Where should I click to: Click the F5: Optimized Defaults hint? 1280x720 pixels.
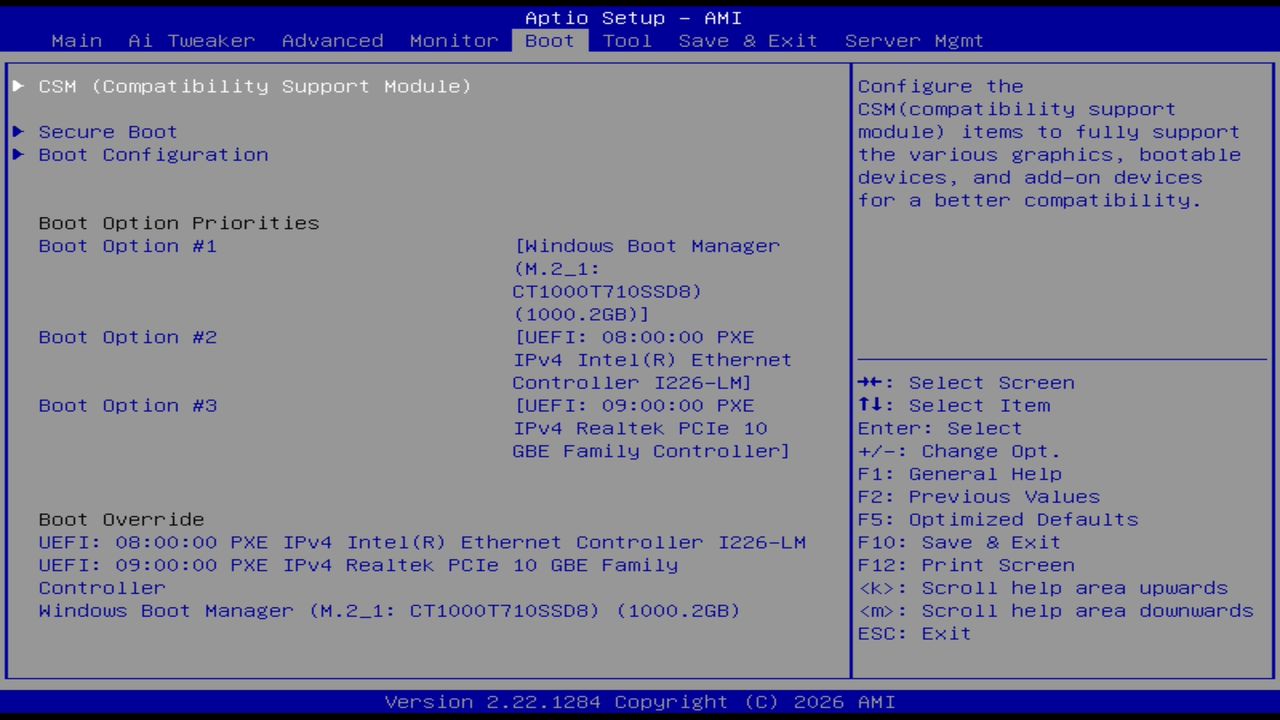click(998, 519)
